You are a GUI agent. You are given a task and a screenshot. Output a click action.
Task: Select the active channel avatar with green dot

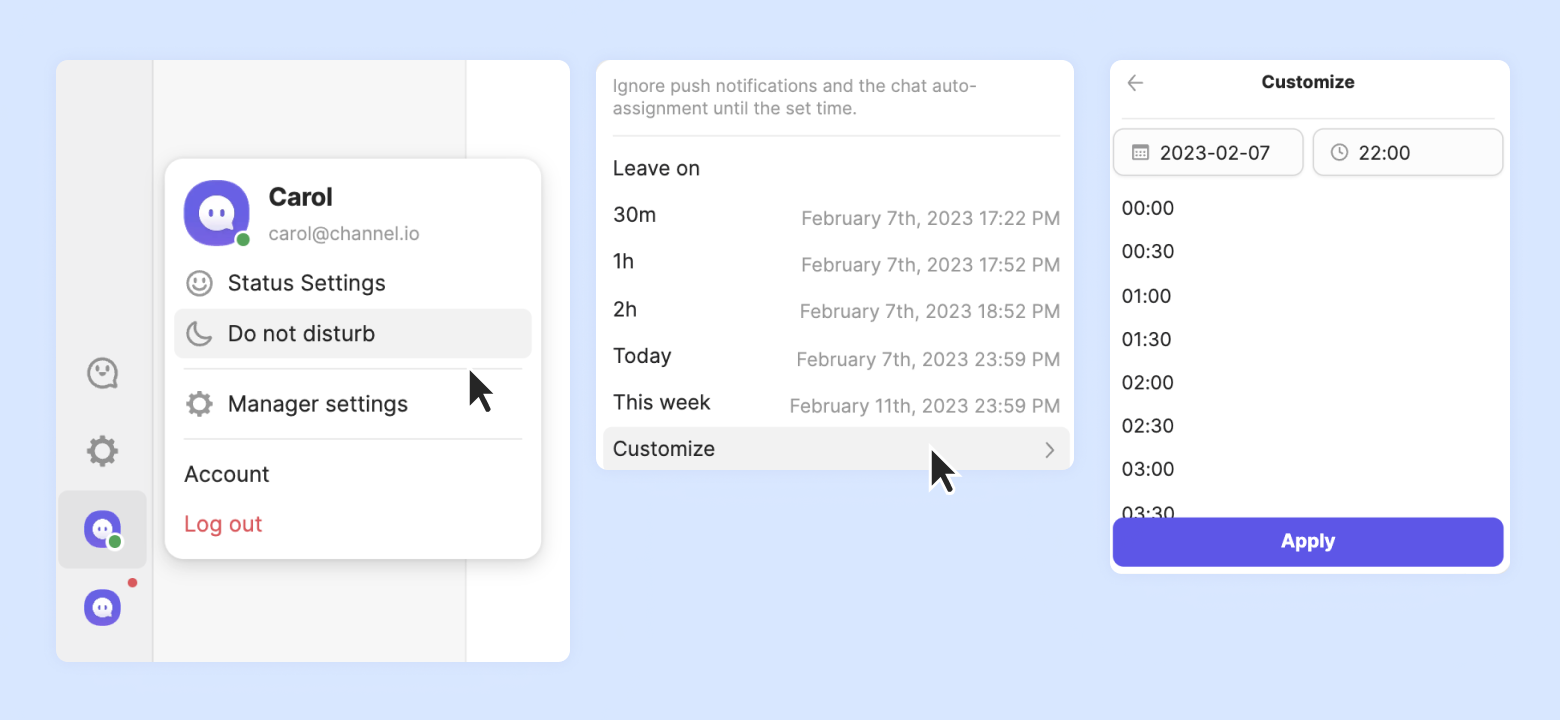tap(103, 530)
